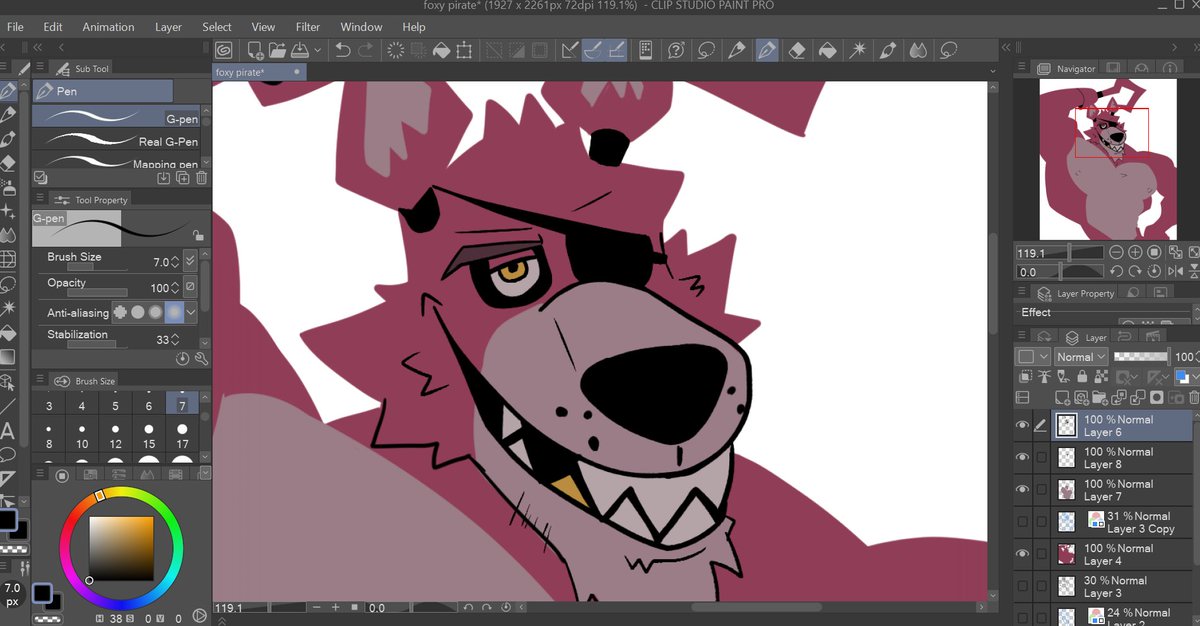Select brush size 12 preset
1200x626 pixels.
(115, 439)
